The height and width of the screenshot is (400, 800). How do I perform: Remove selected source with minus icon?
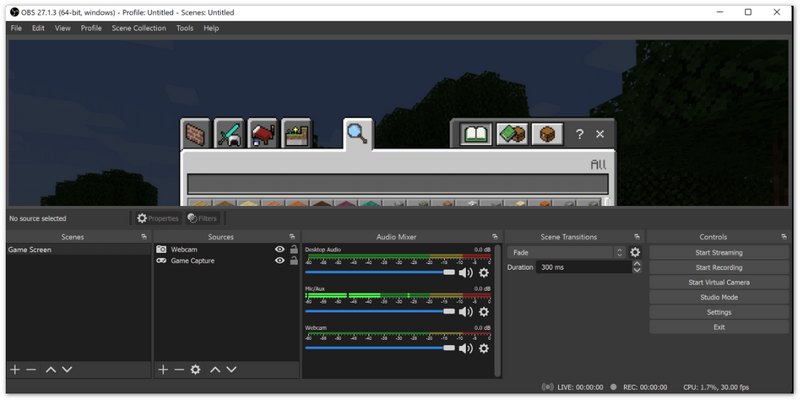tap(179, 370)
